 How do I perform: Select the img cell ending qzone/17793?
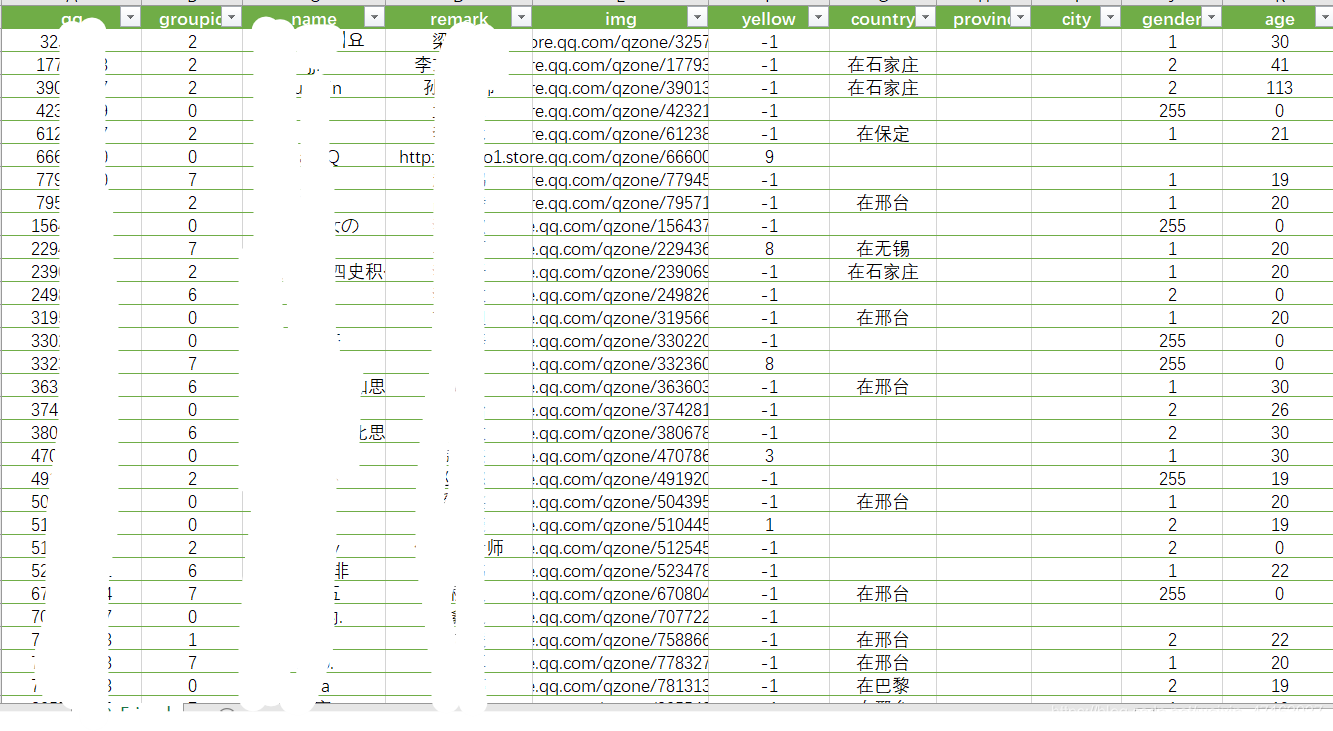pyautogui.click(x=620, y=65)
